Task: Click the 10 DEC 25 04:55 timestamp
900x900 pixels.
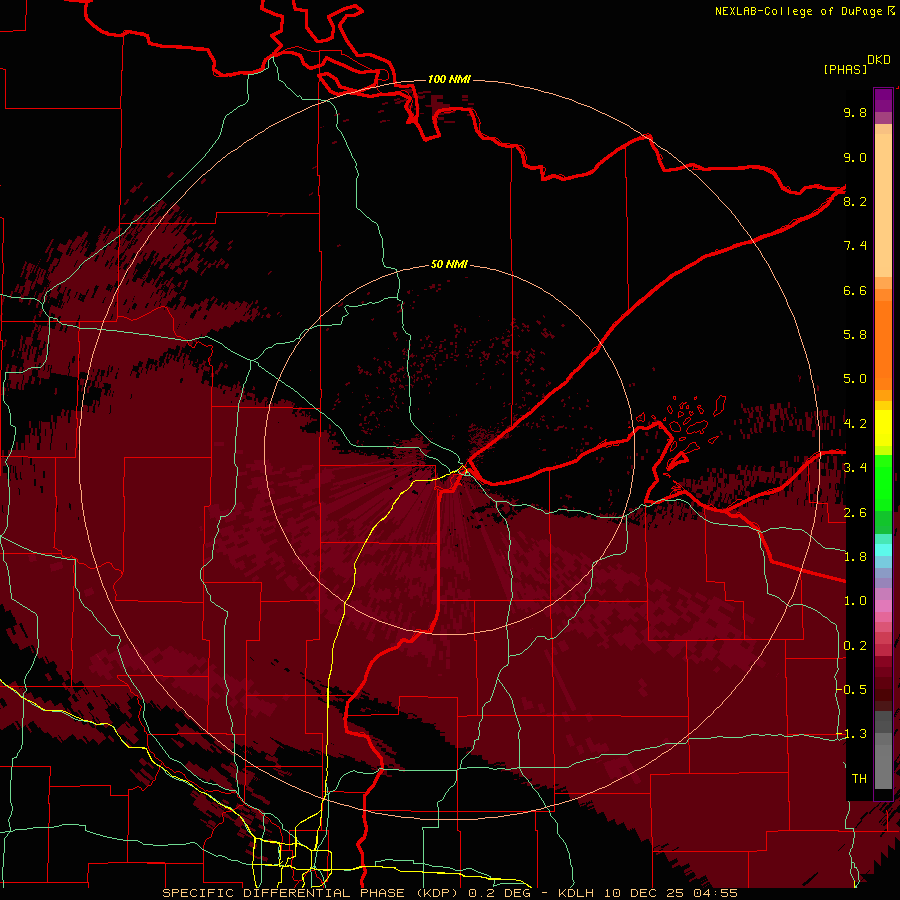Action: coord(670,893)
